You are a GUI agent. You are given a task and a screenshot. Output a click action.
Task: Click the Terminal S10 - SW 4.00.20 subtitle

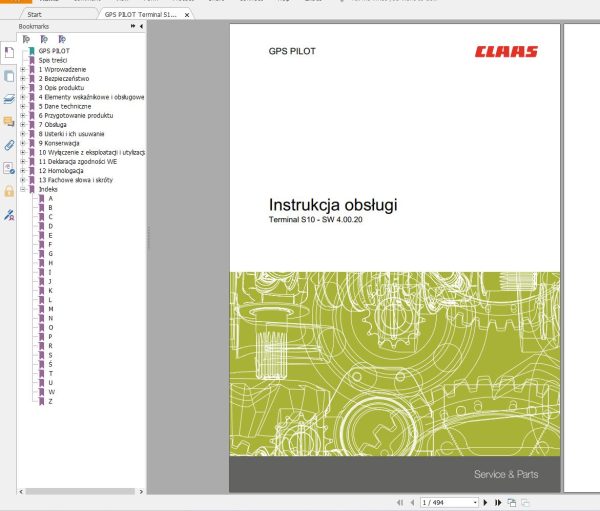click(315, 220)
